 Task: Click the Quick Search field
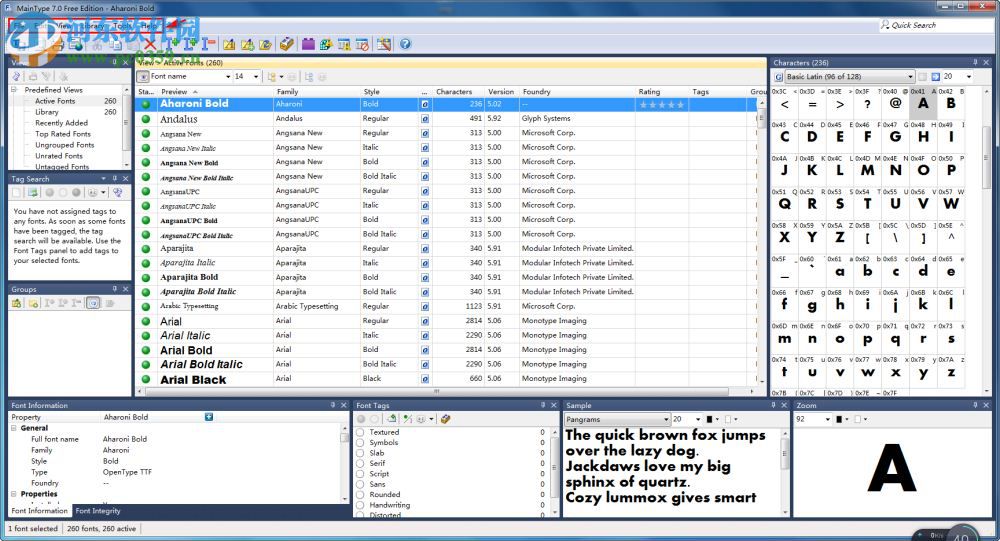(935, 25)
